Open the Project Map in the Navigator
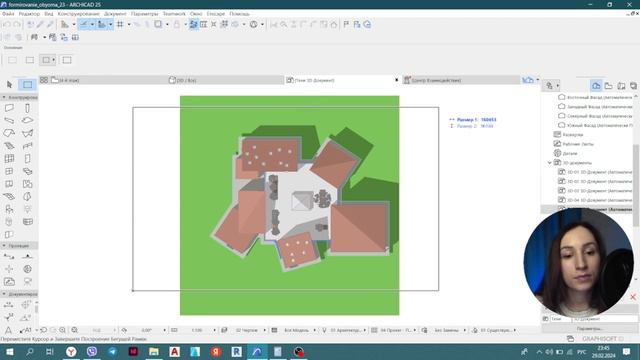The image size is (640, 360). (x=596, y=86)
